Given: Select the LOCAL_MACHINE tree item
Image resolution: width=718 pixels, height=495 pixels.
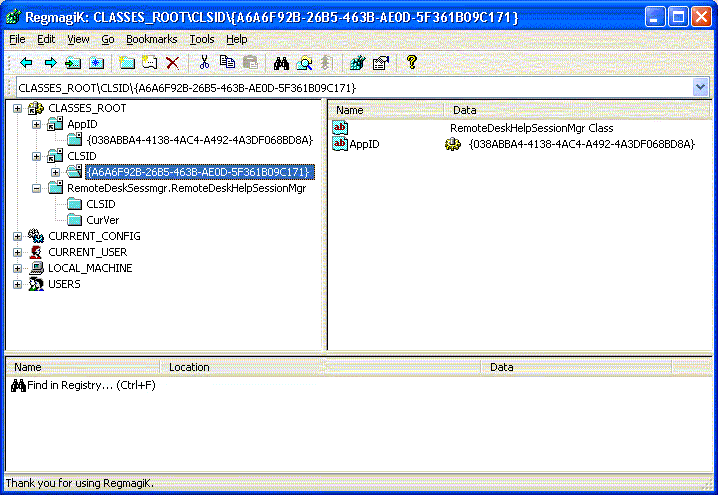Looking at the screenshot, I should (90, 268).
